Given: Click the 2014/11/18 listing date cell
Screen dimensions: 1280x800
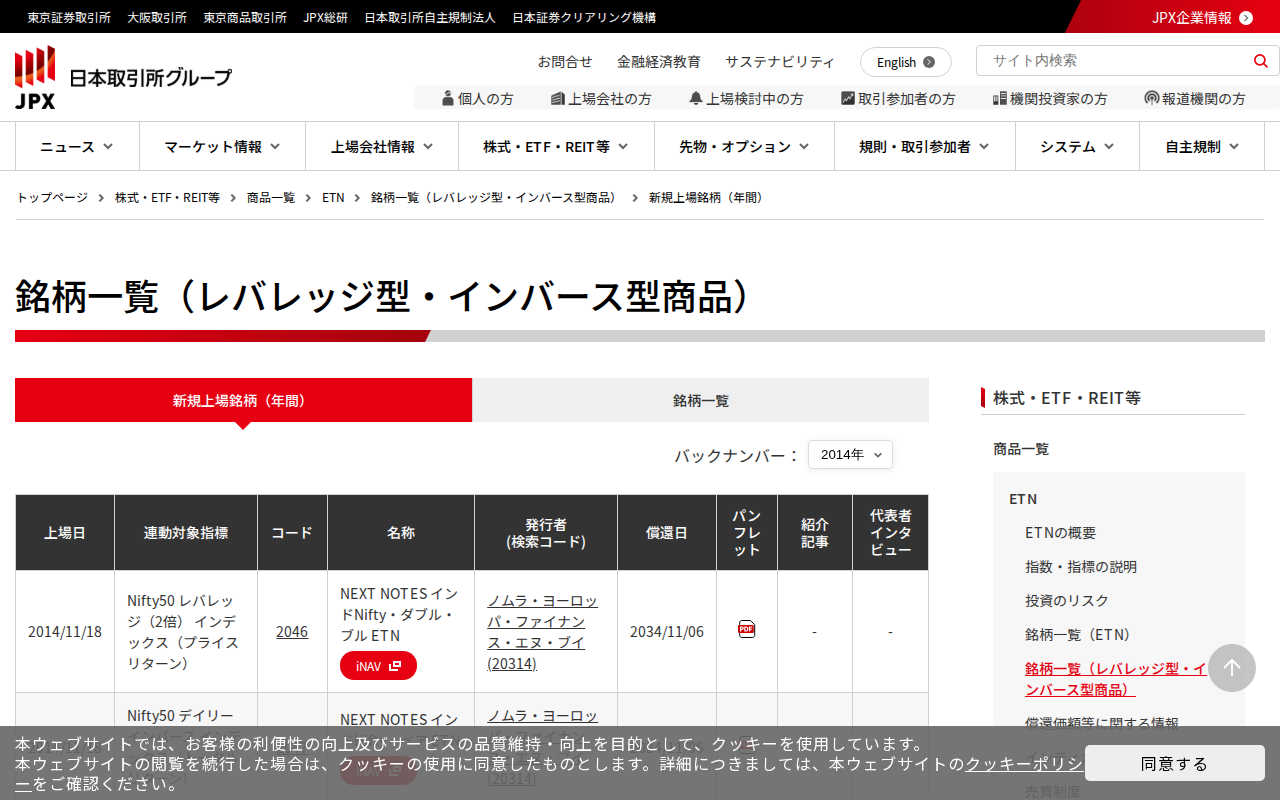Looking at the screenshot, I should (x=65, y=631).
